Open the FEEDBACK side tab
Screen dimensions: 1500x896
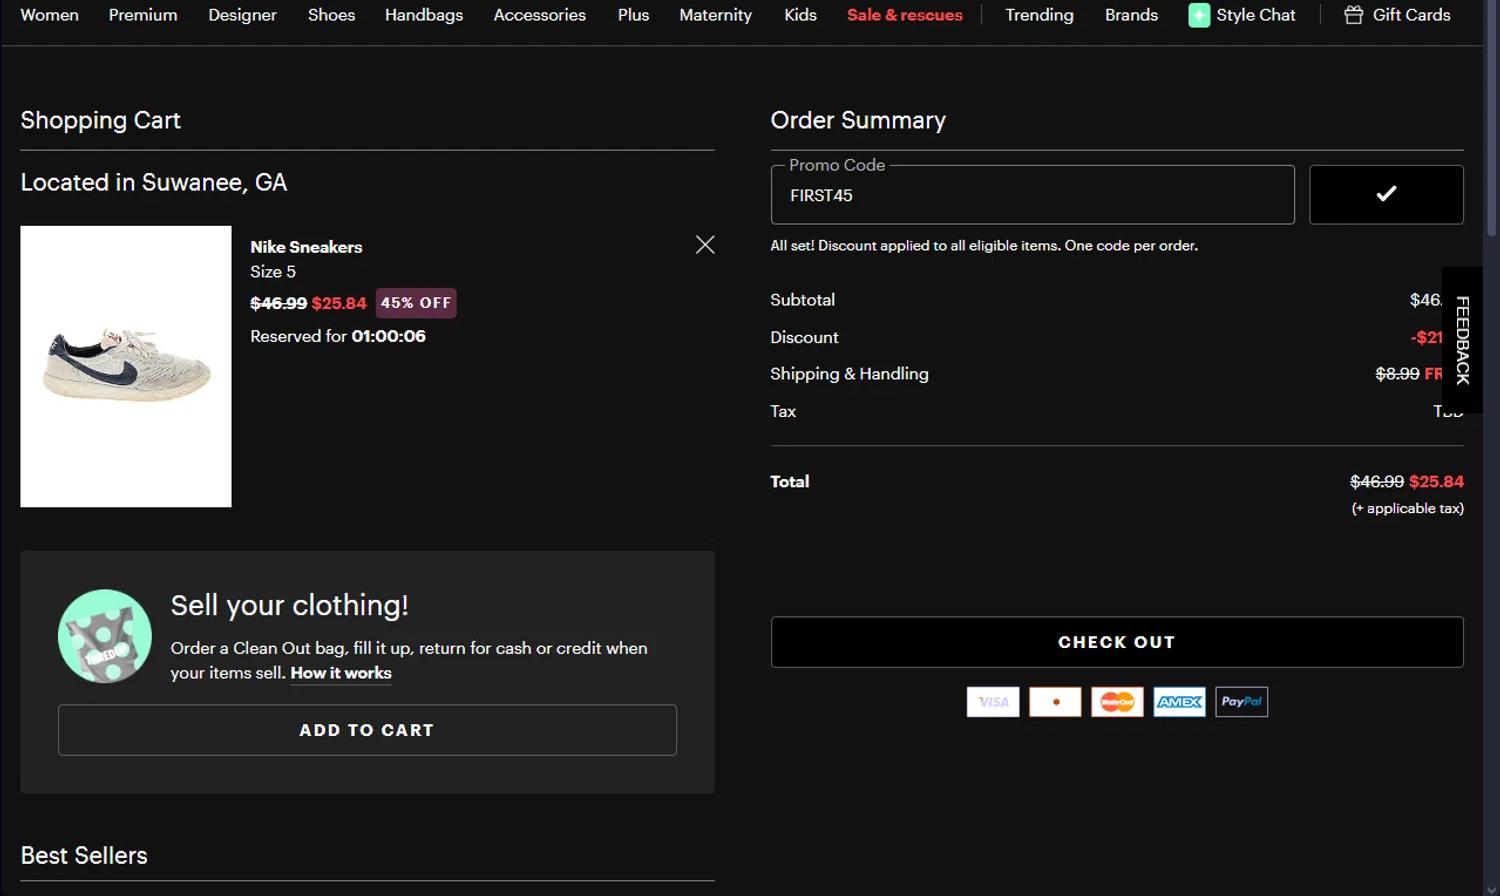coord(1462,340)
